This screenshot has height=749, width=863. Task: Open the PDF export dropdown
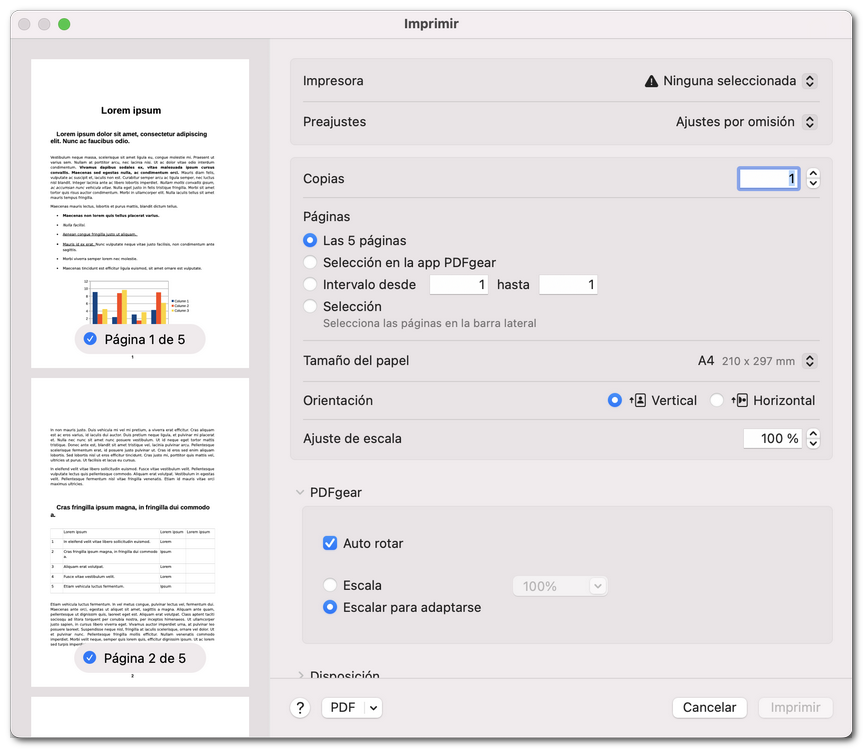tap(351, 707)
